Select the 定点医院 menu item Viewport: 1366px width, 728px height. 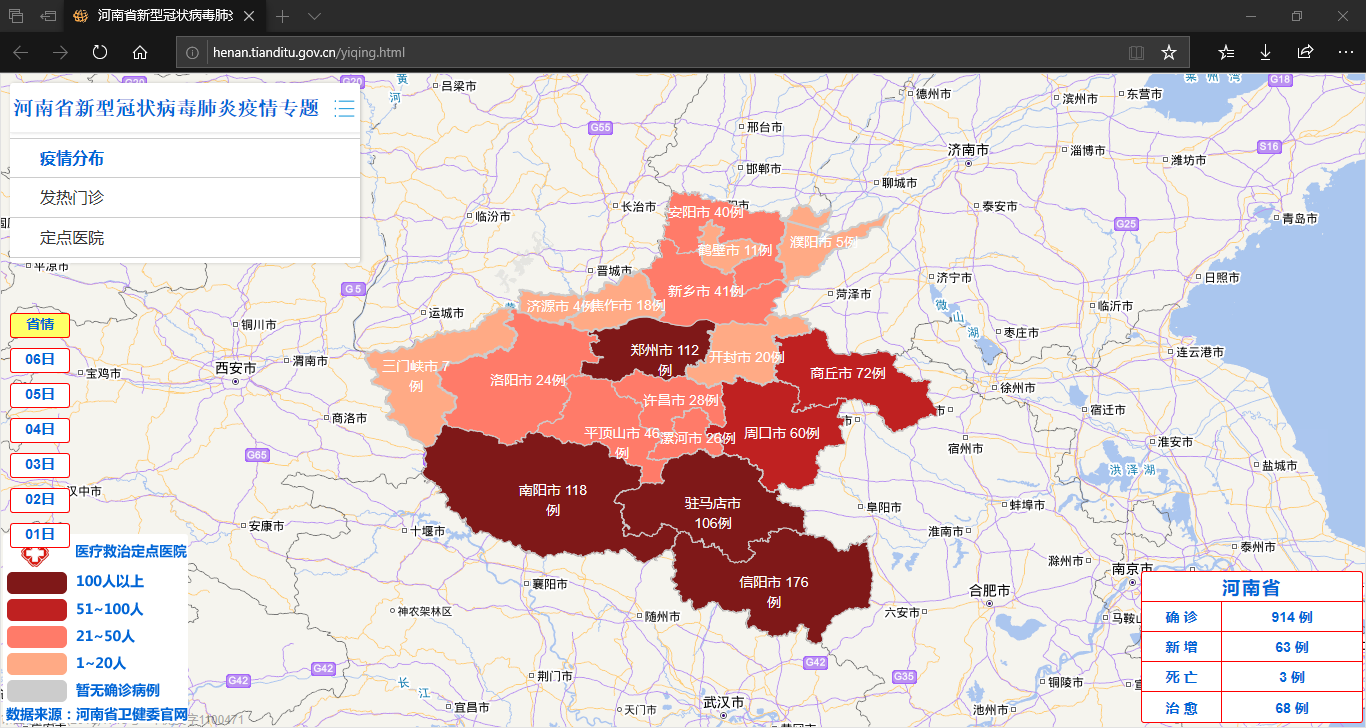(x=72, y=238)
